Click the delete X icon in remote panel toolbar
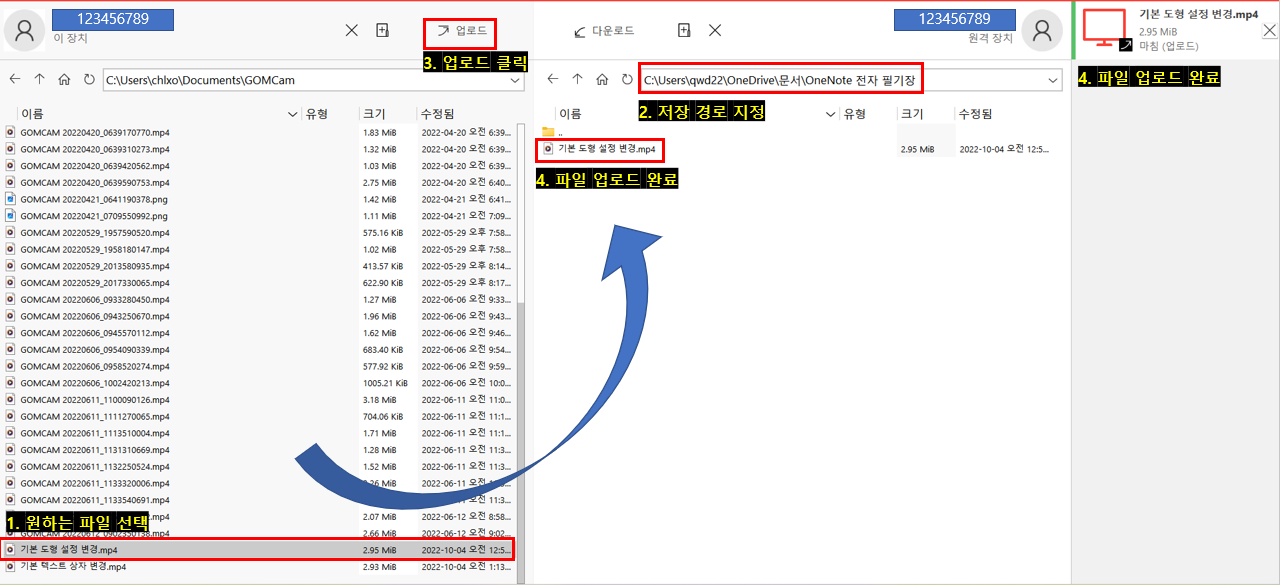This screenshot has width=1280, height=585. (715, 31)
